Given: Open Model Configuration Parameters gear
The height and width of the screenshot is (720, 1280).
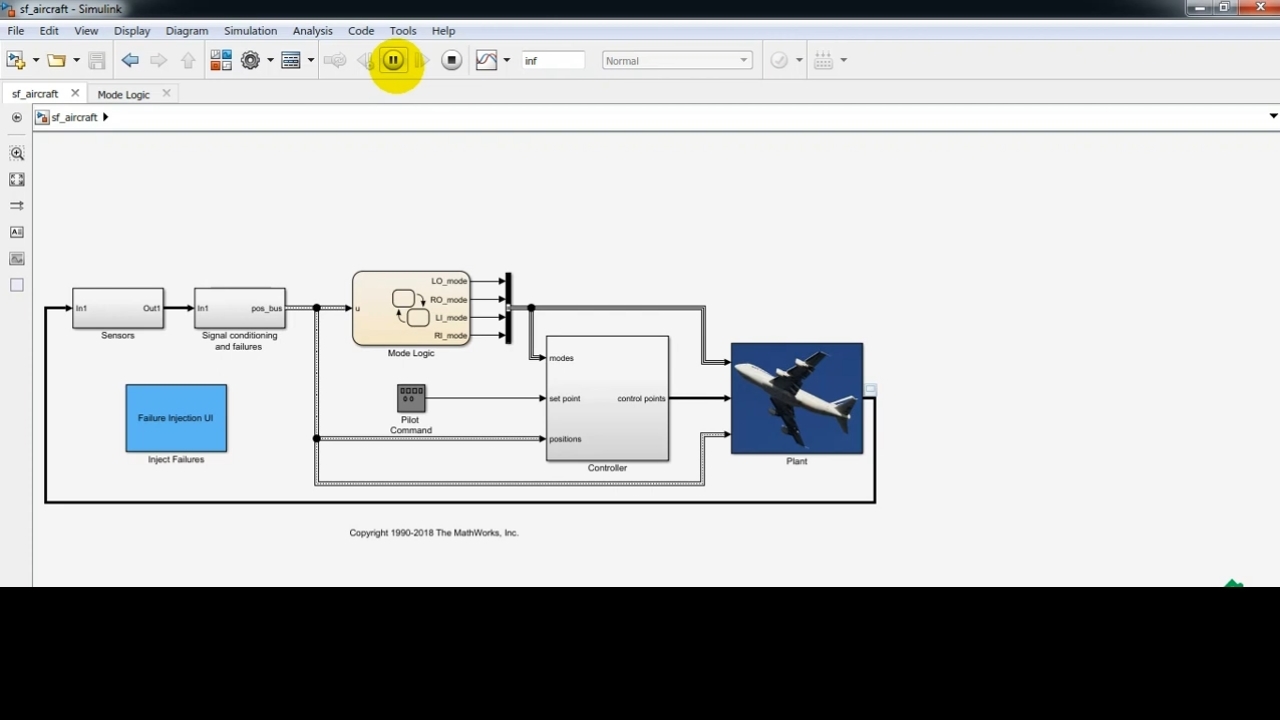Looking at the screenshot, I should click(x=250, y=61).
